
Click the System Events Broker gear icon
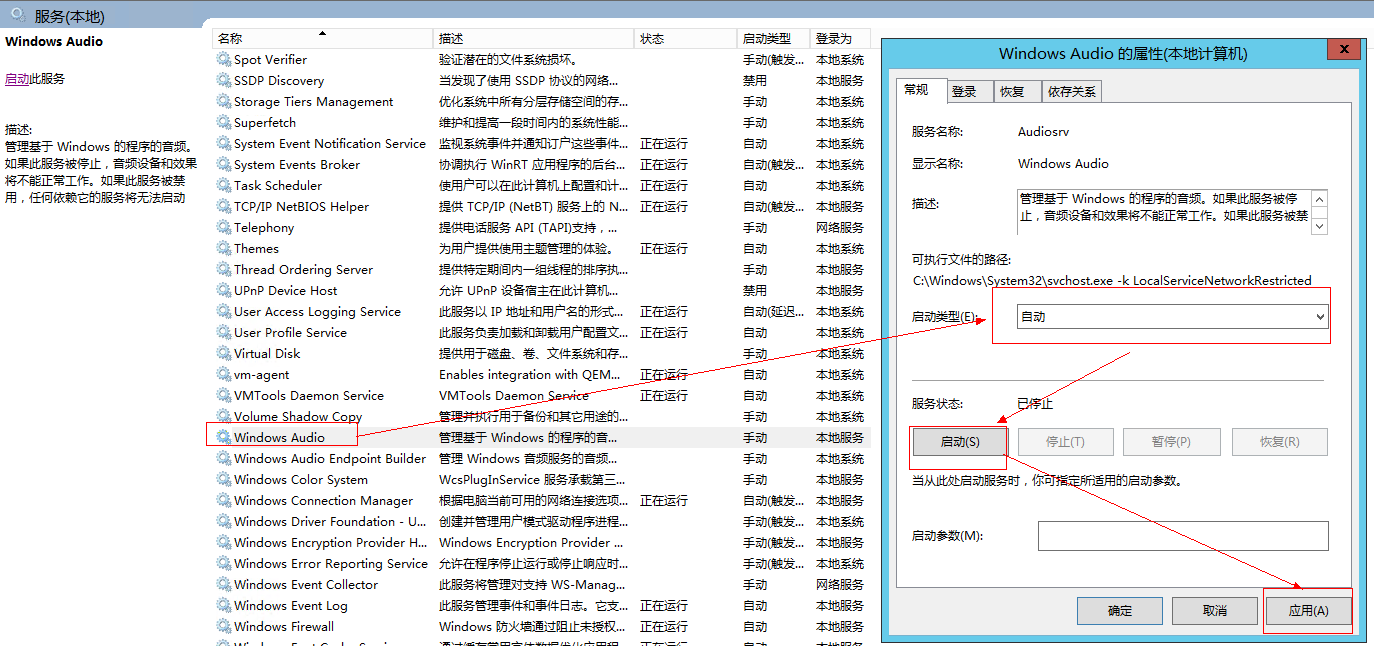click(223, 165)
